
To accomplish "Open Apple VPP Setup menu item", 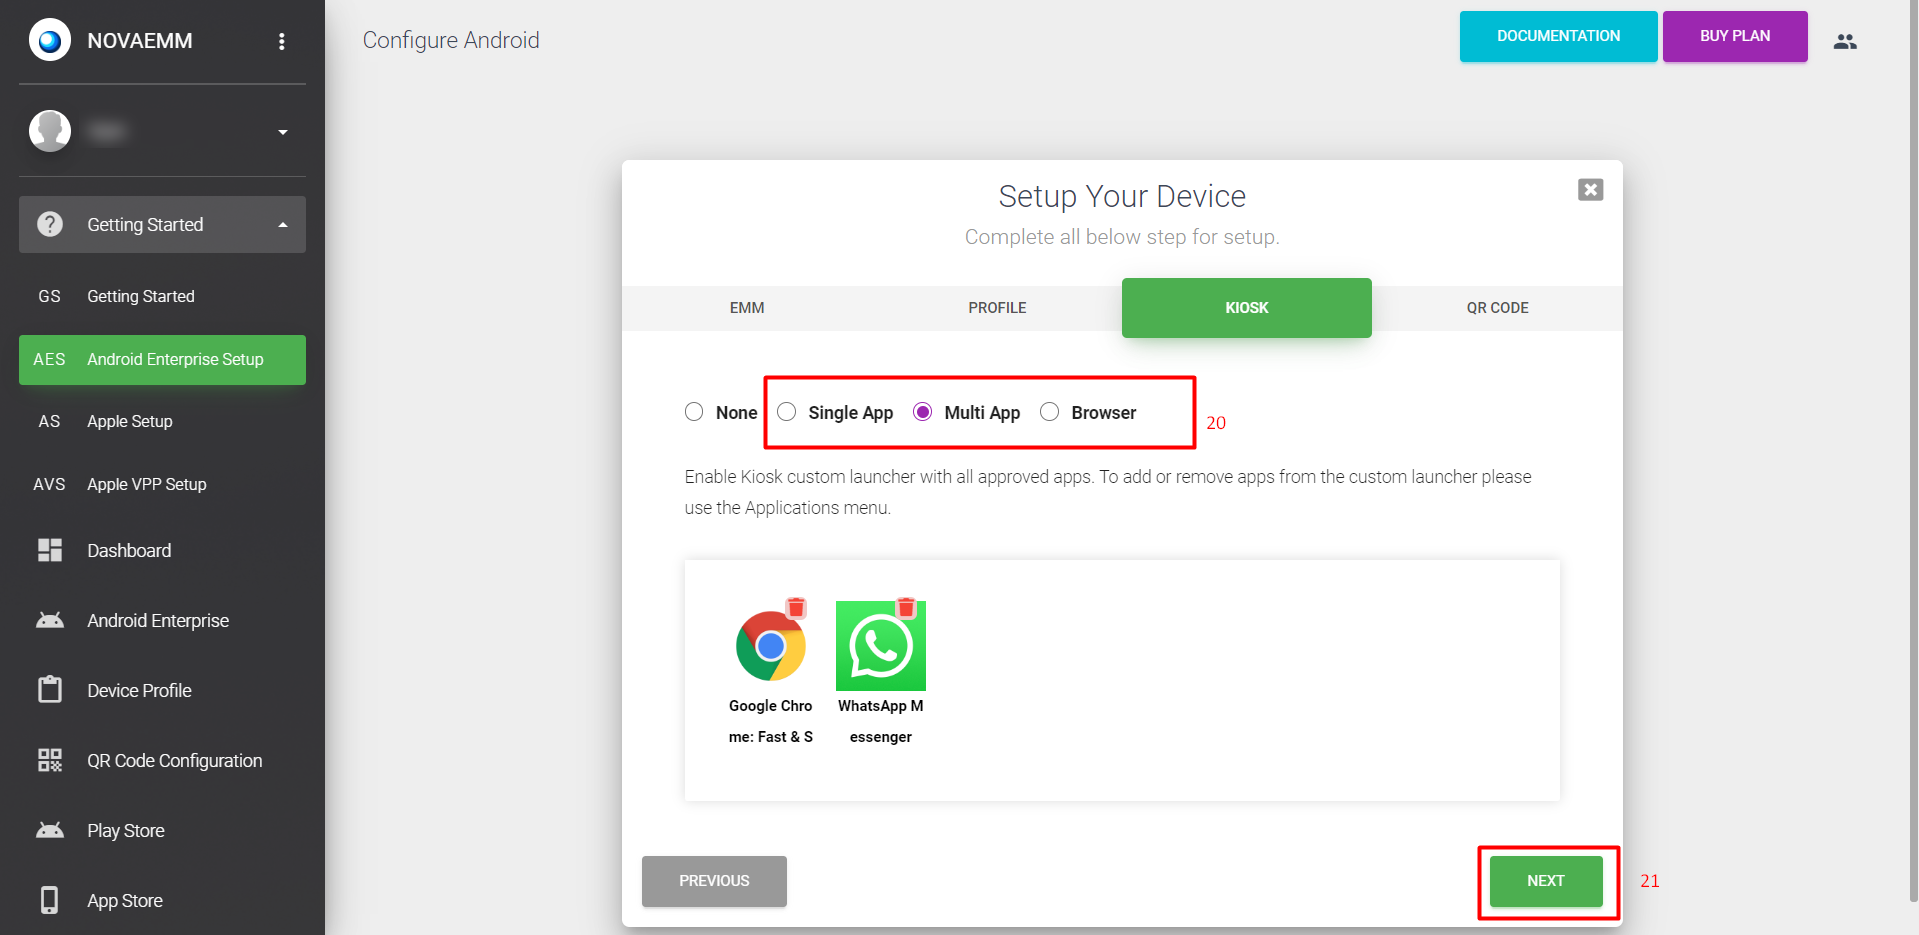I will (162, 484).
